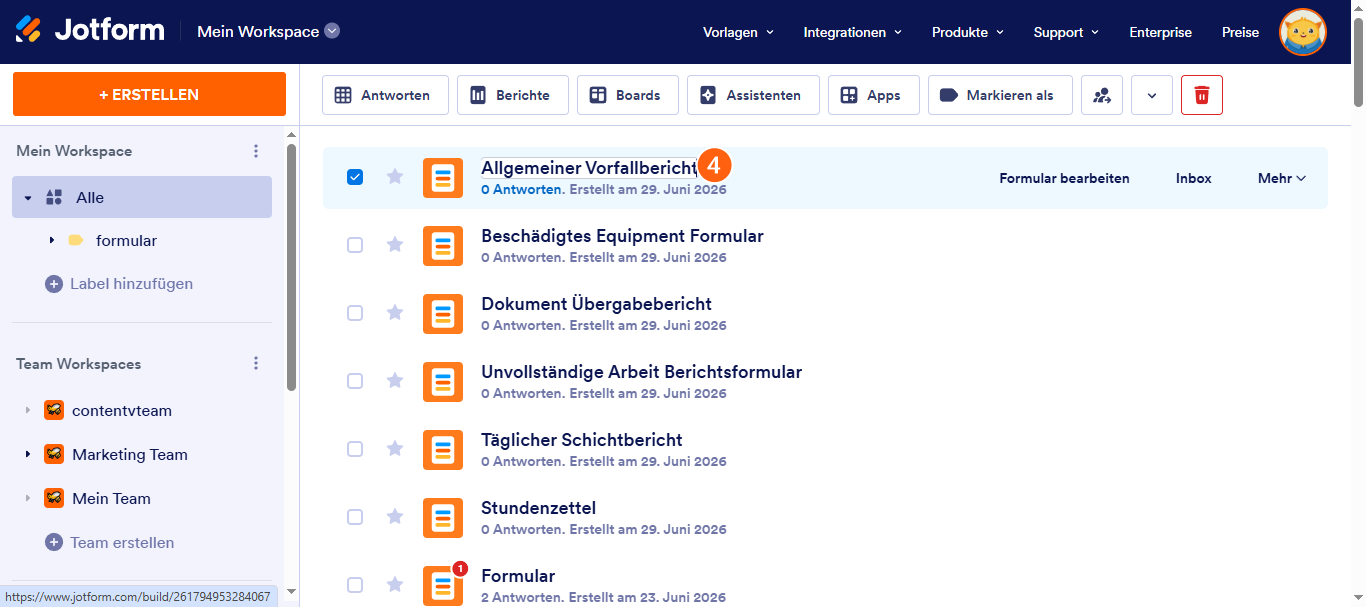Click the Beschädigtes Equipment Formular form icon
Image resolution: width=1366 pixels, height=607 pixels.
click(443, 246)
